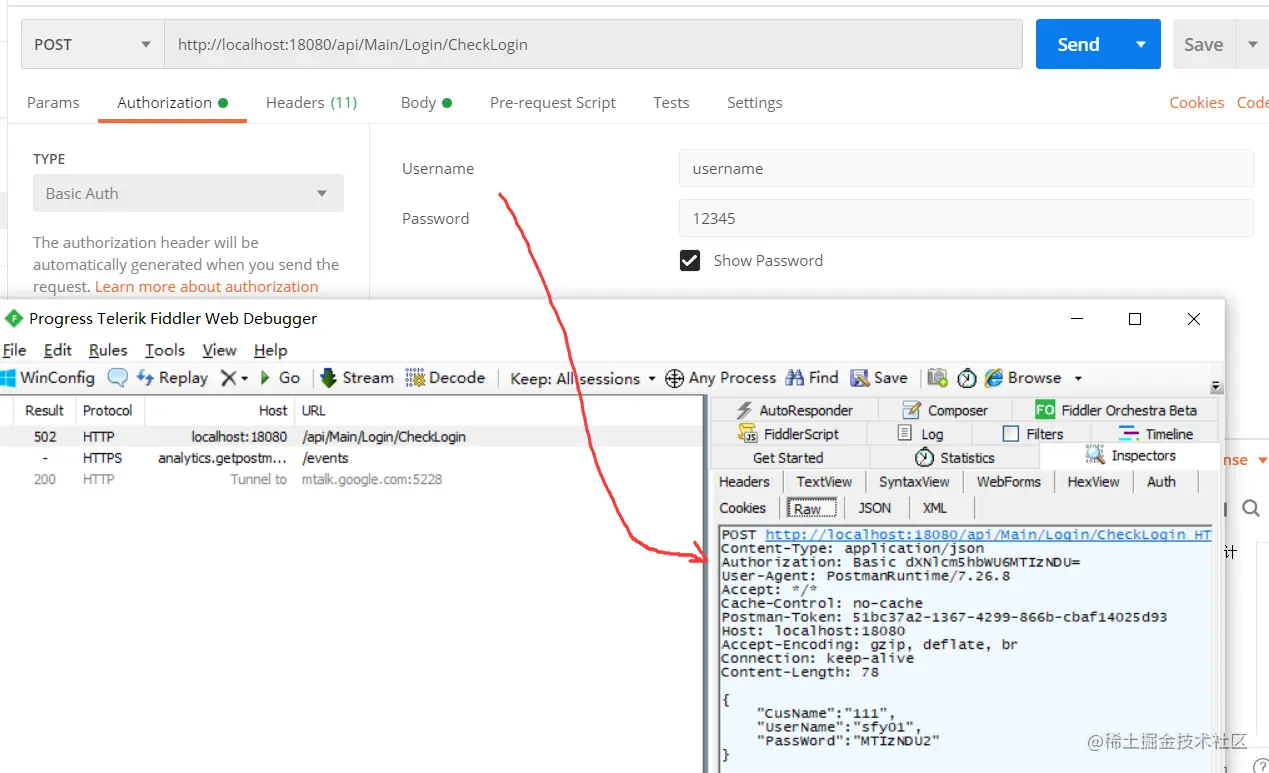This screenshot has width=1269, height=773.
Task: Sort sessions by Protocol column header
Action: click(x=108, y=410)
